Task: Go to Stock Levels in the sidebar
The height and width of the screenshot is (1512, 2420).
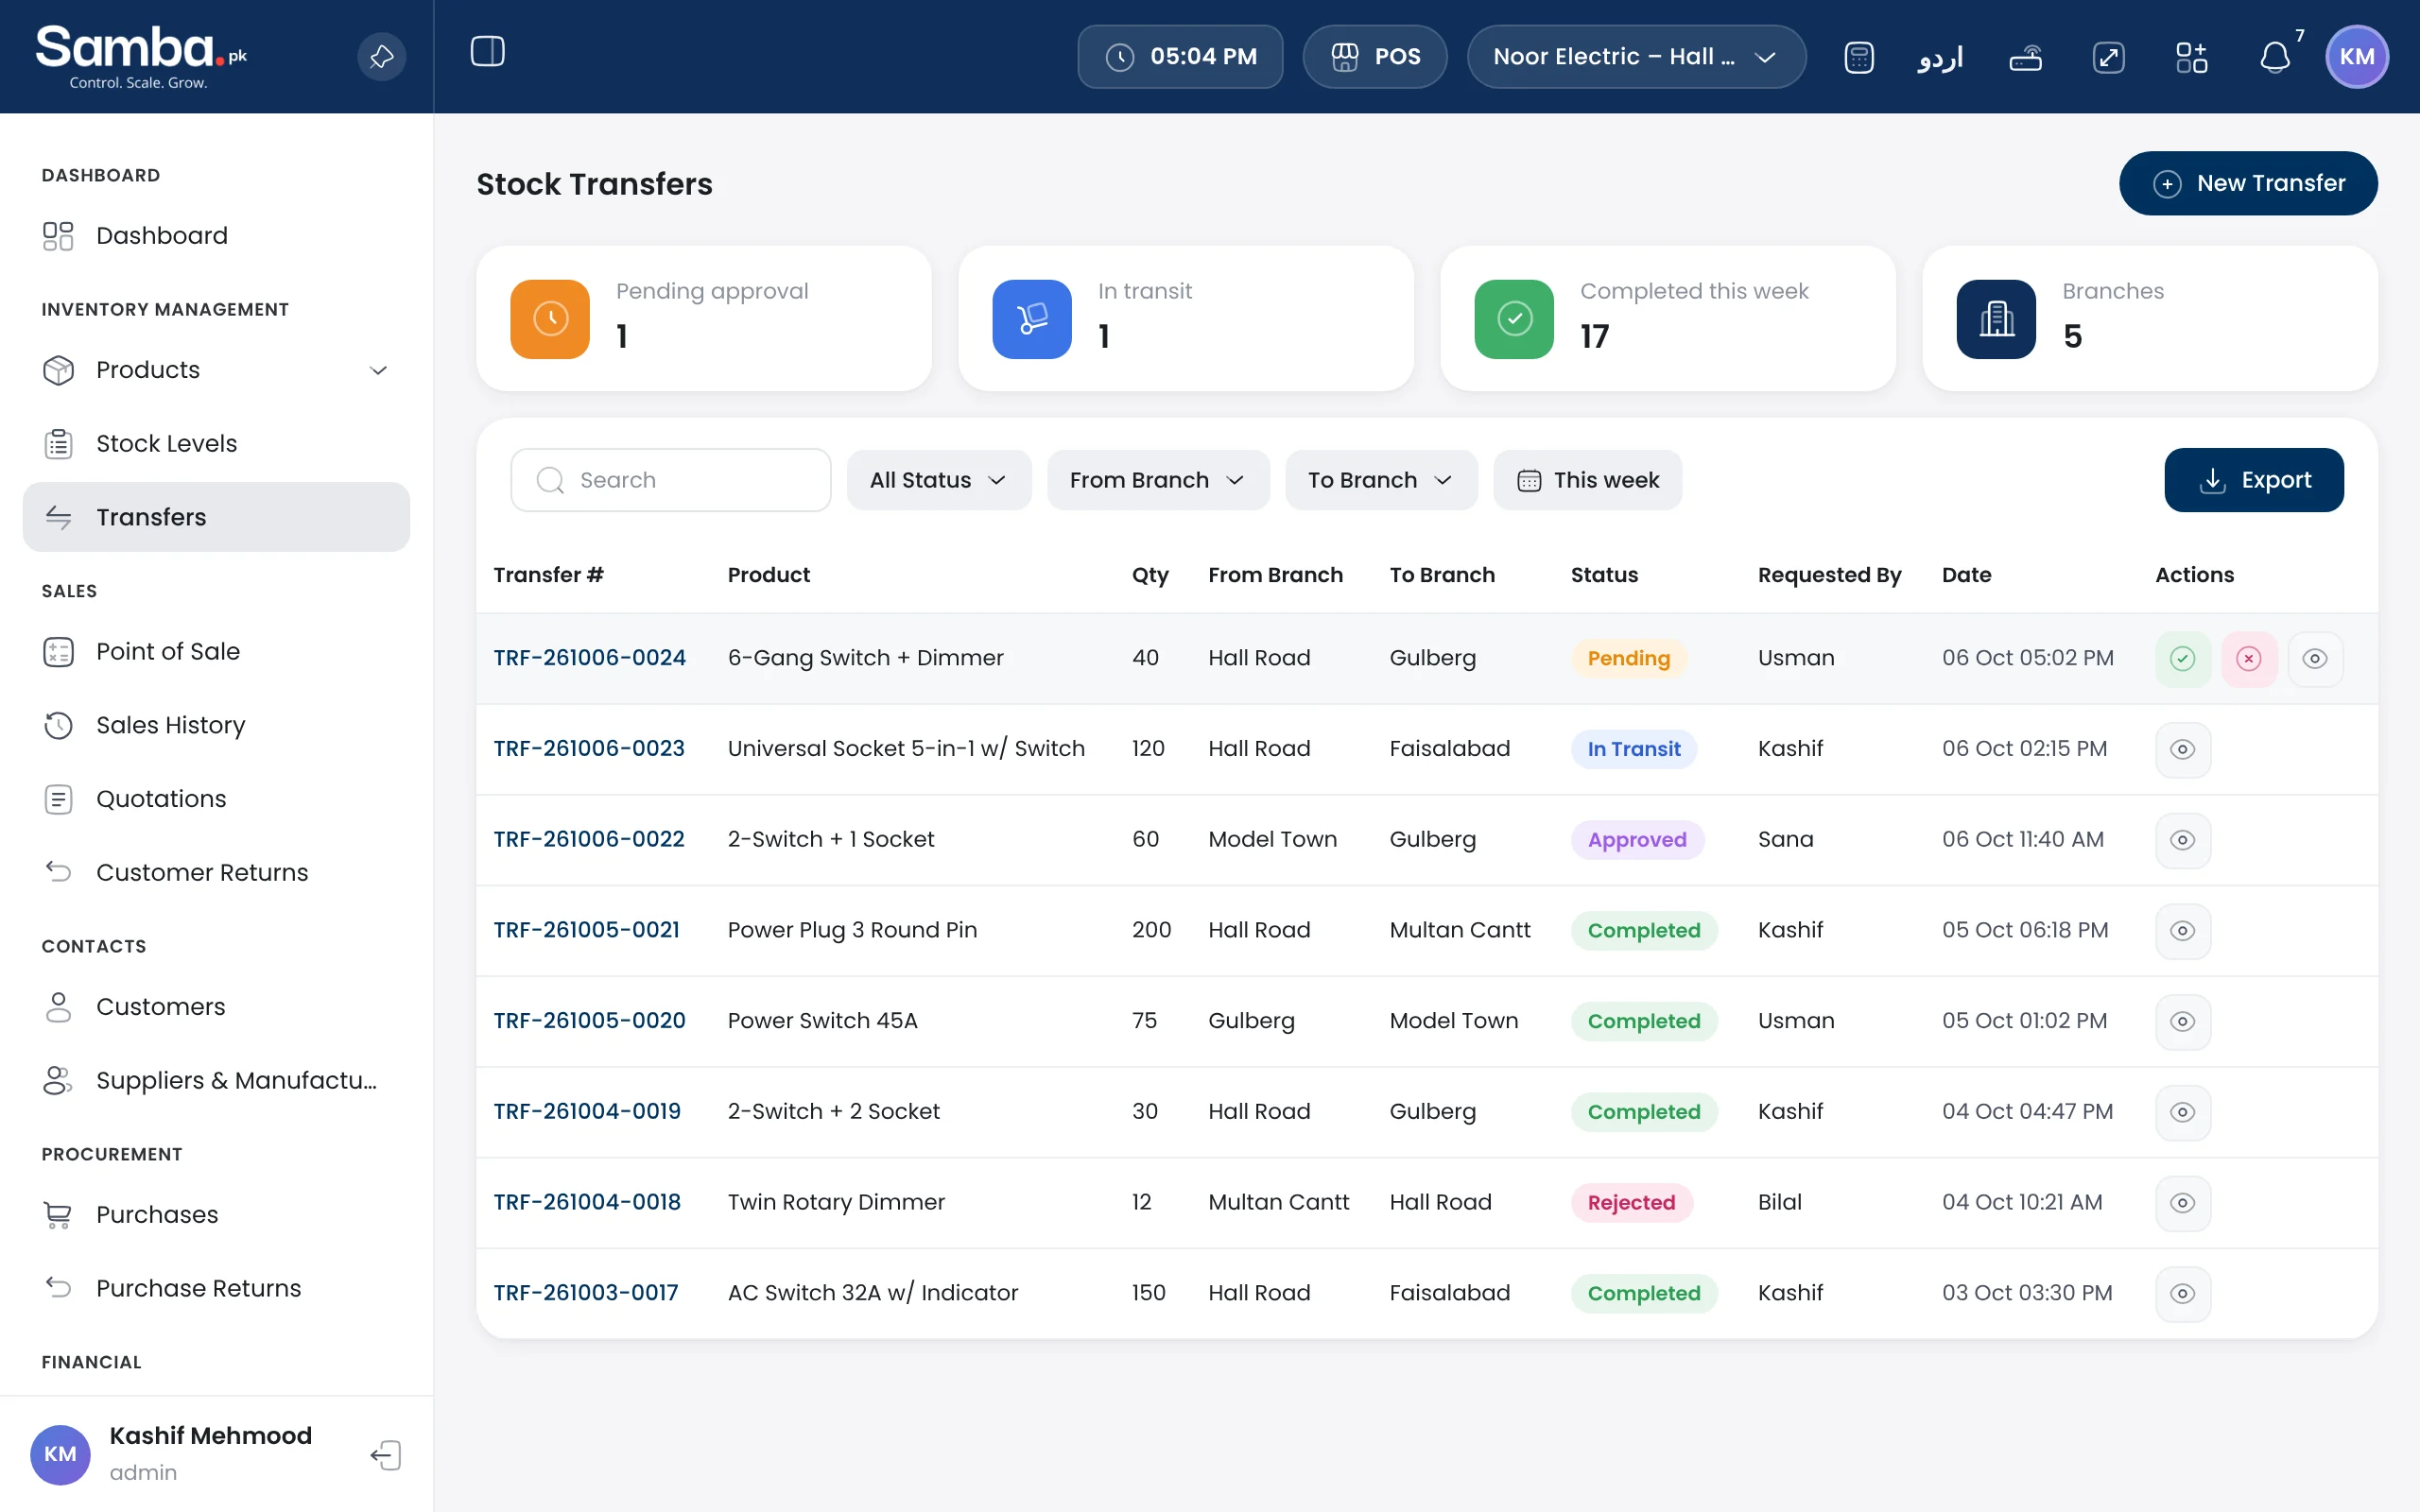Action: tap(216, 443)
